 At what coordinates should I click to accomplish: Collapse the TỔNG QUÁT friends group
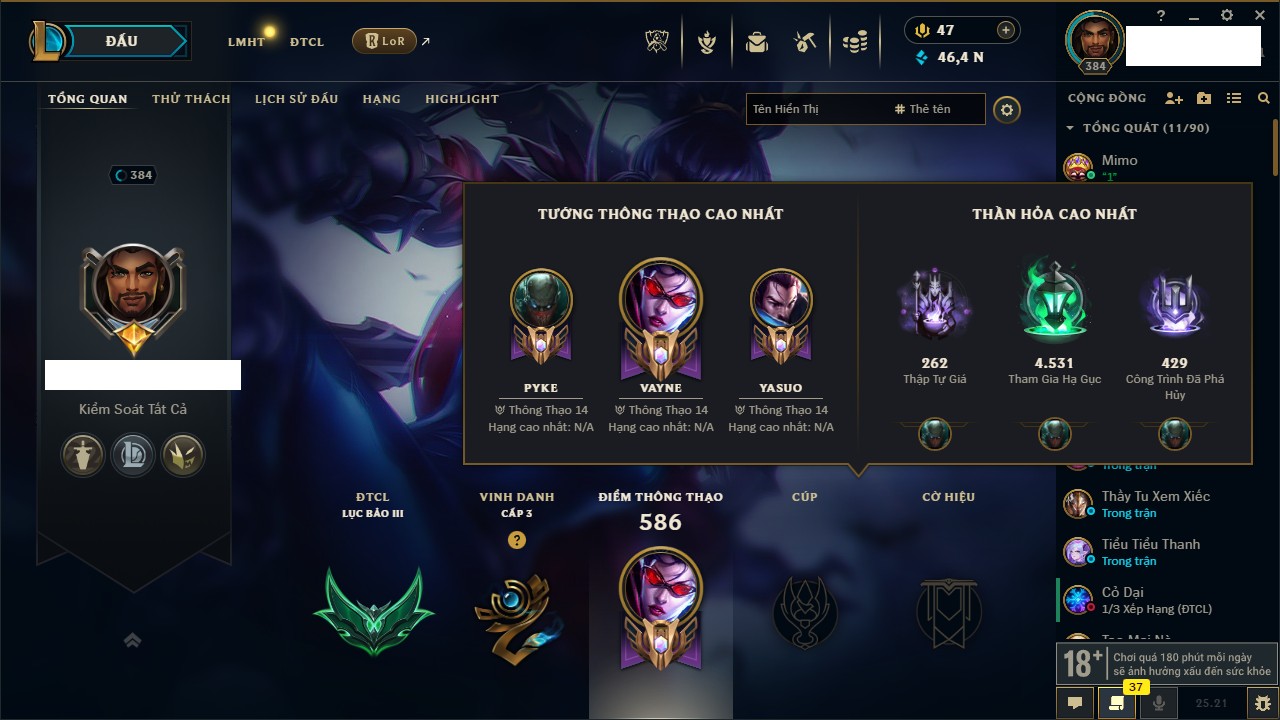(1070, 128)
